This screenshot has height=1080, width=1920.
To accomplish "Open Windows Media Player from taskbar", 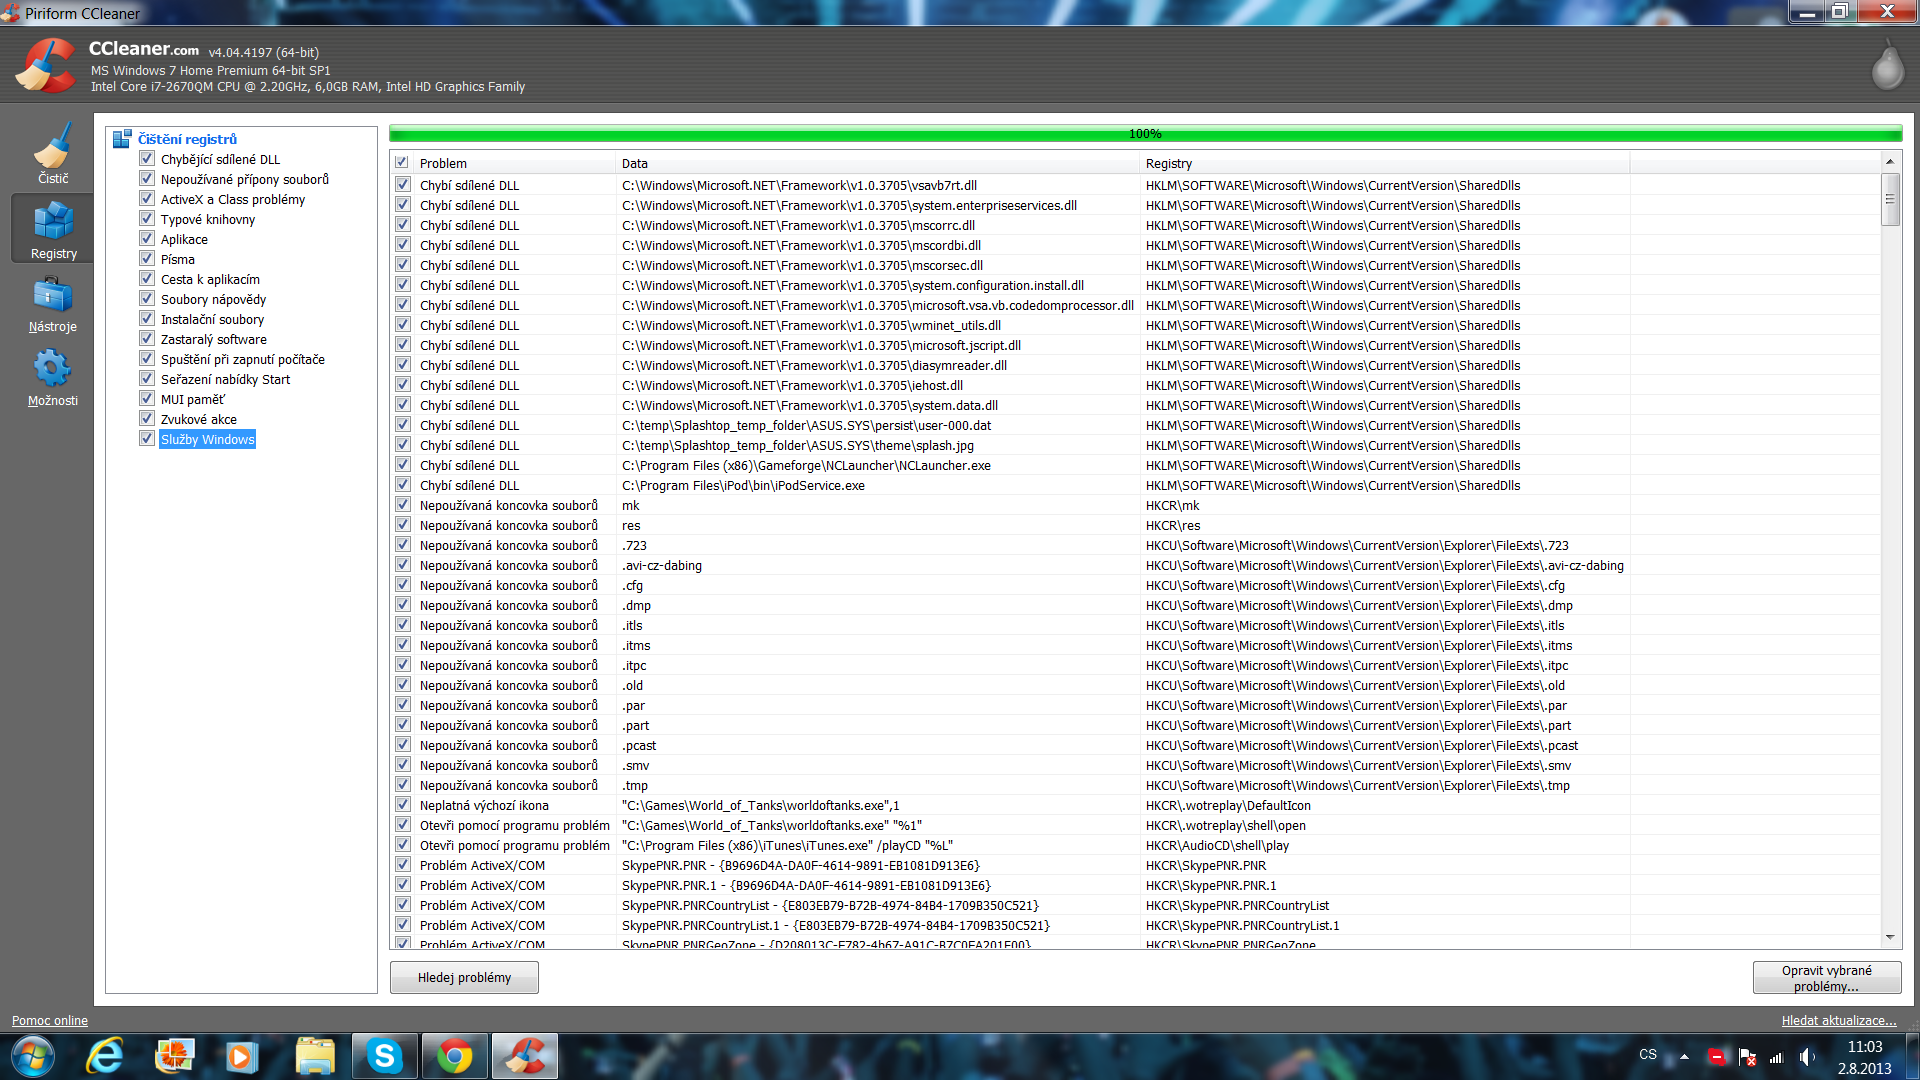I will click(241, 1056).
